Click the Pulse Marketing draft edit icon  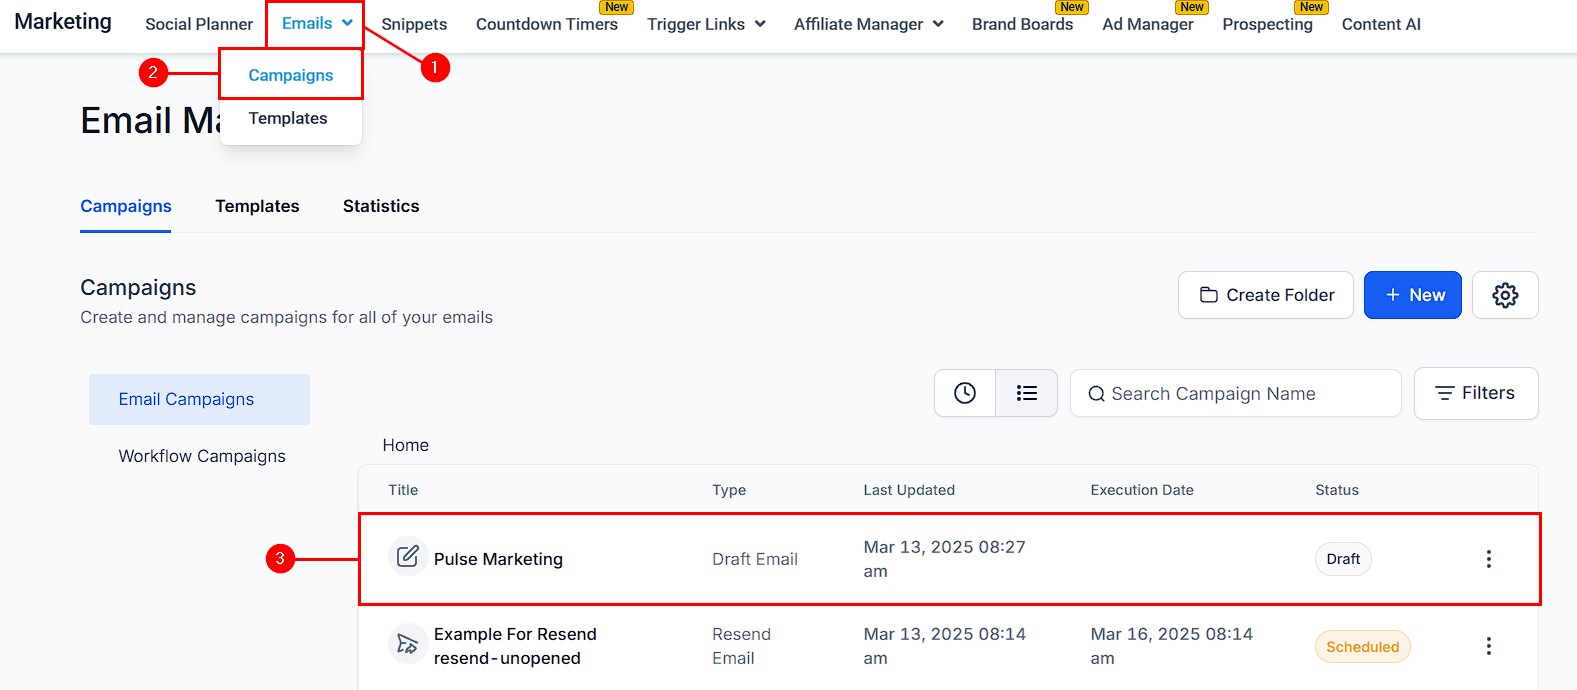[408, 556]
